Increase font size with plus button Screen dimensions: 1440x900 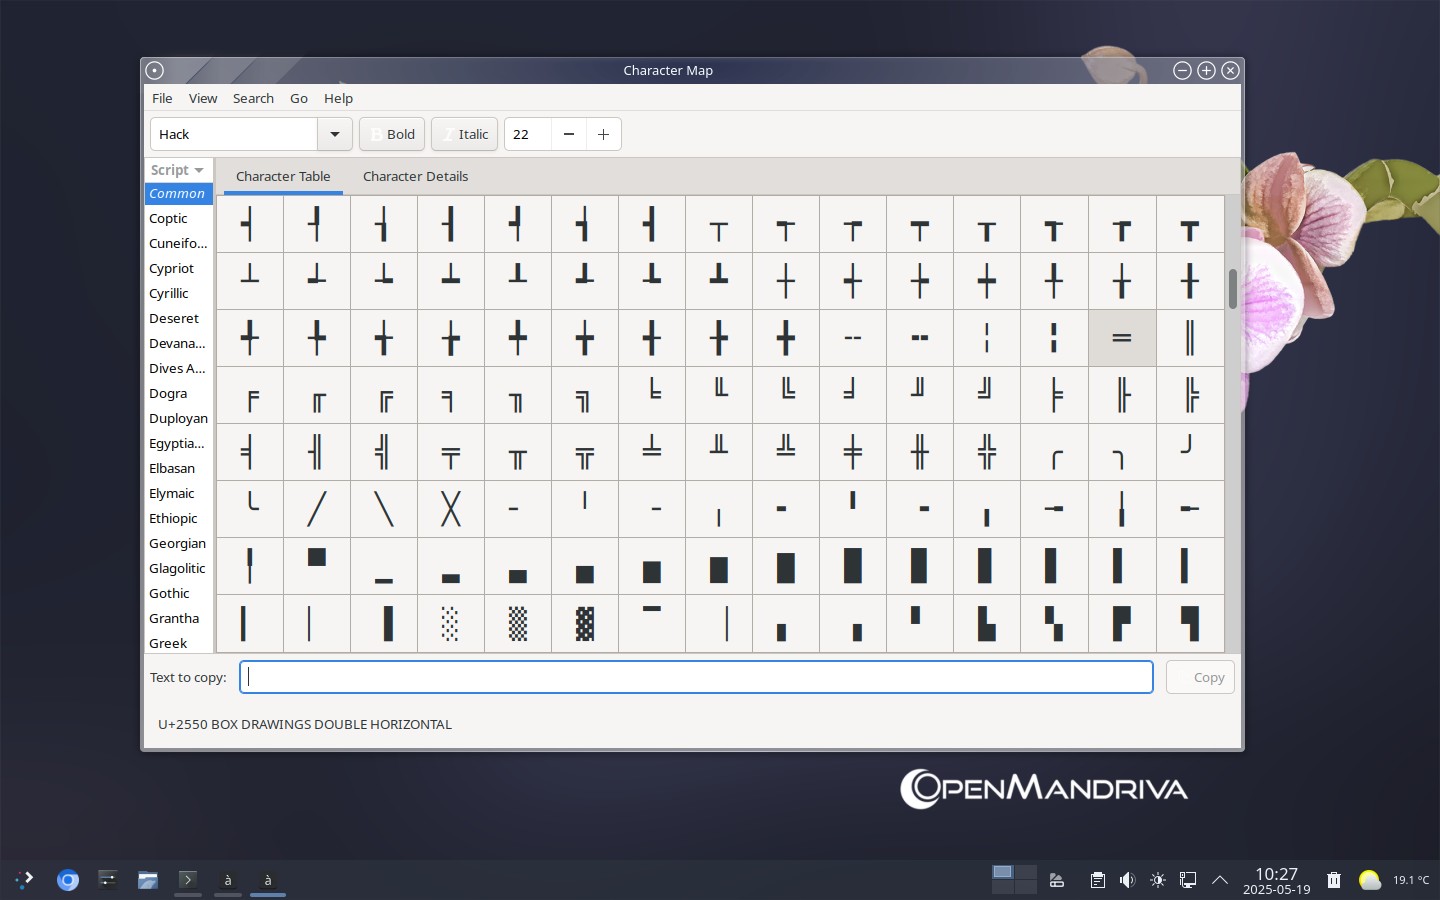[x=603, y=134]
